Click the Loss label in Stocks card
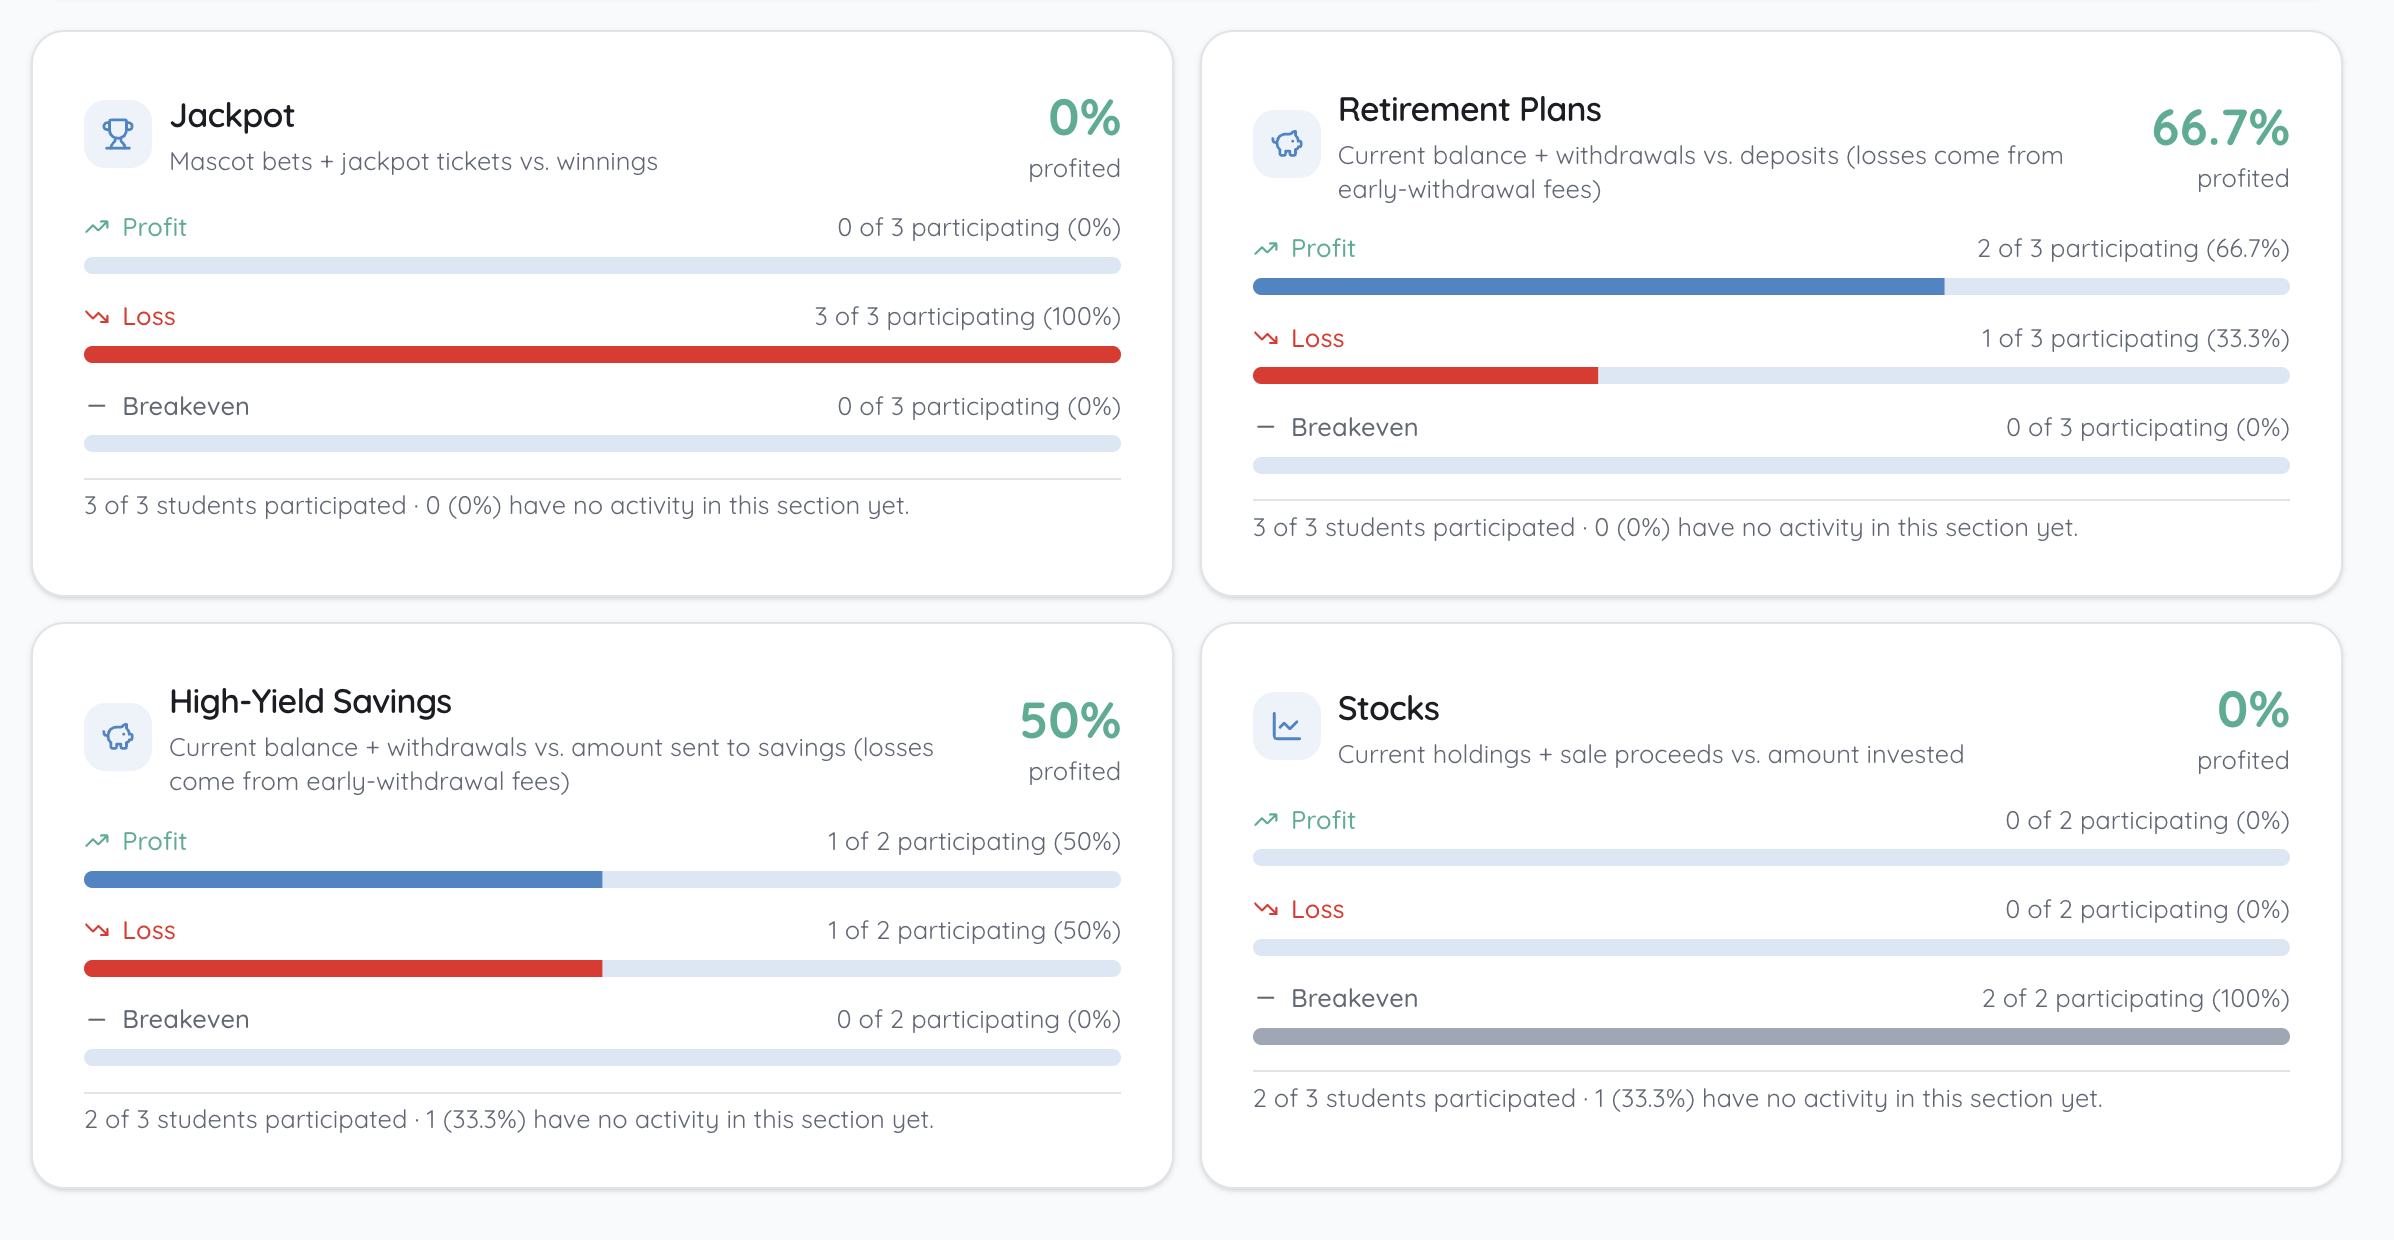 click(1317, 909)
